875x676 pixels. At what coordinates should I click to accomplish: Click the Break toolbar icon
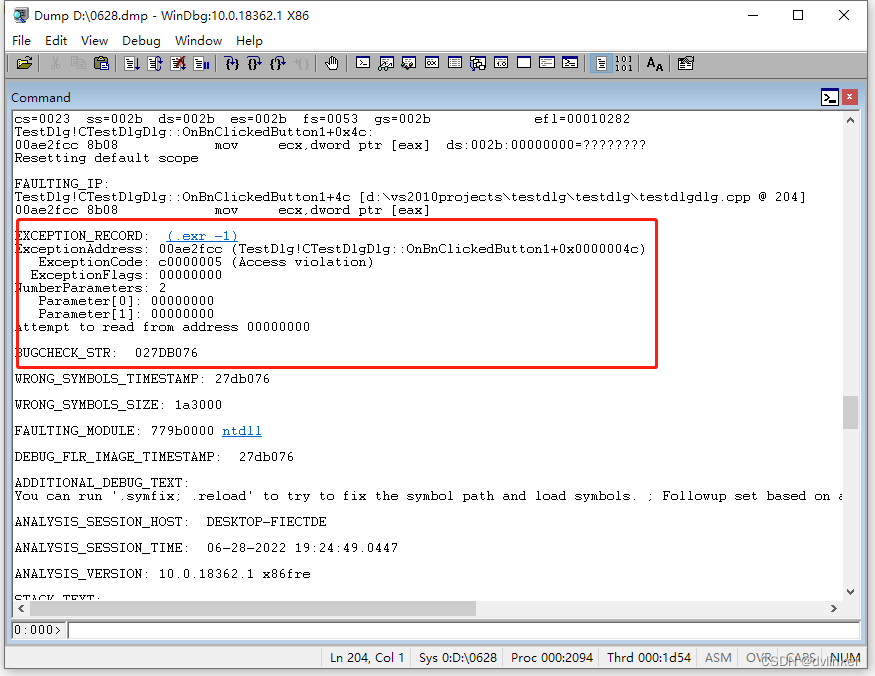(201, 64)
